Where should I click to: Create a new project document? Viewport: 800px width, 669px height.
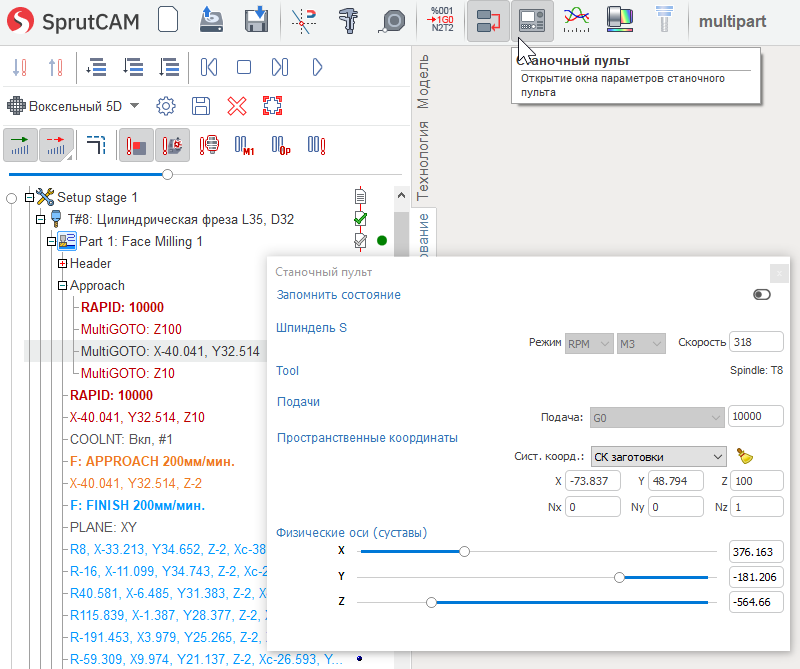click(x=168, y=21)
